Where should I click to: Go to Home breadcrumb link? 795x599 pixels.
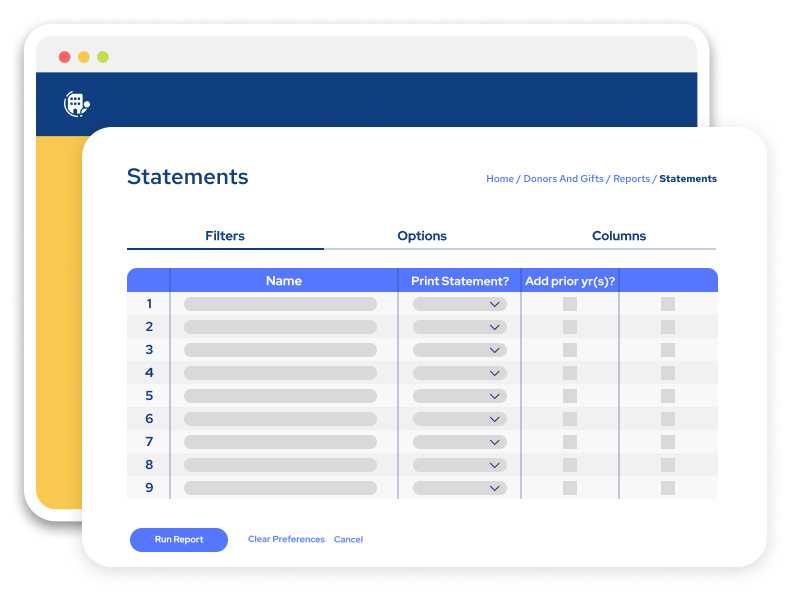point(500,179)
